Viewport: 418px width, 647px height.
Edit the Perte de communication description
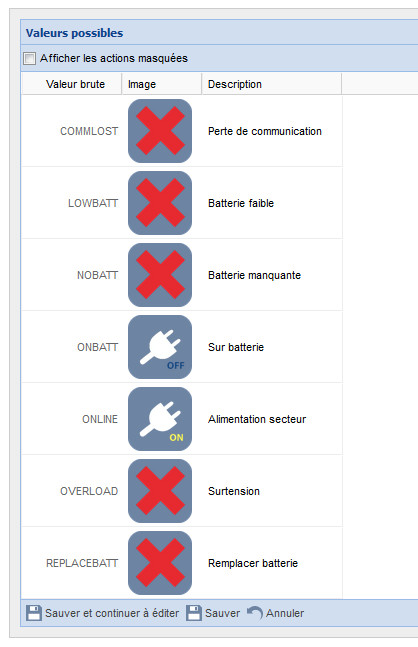[265, 131]
